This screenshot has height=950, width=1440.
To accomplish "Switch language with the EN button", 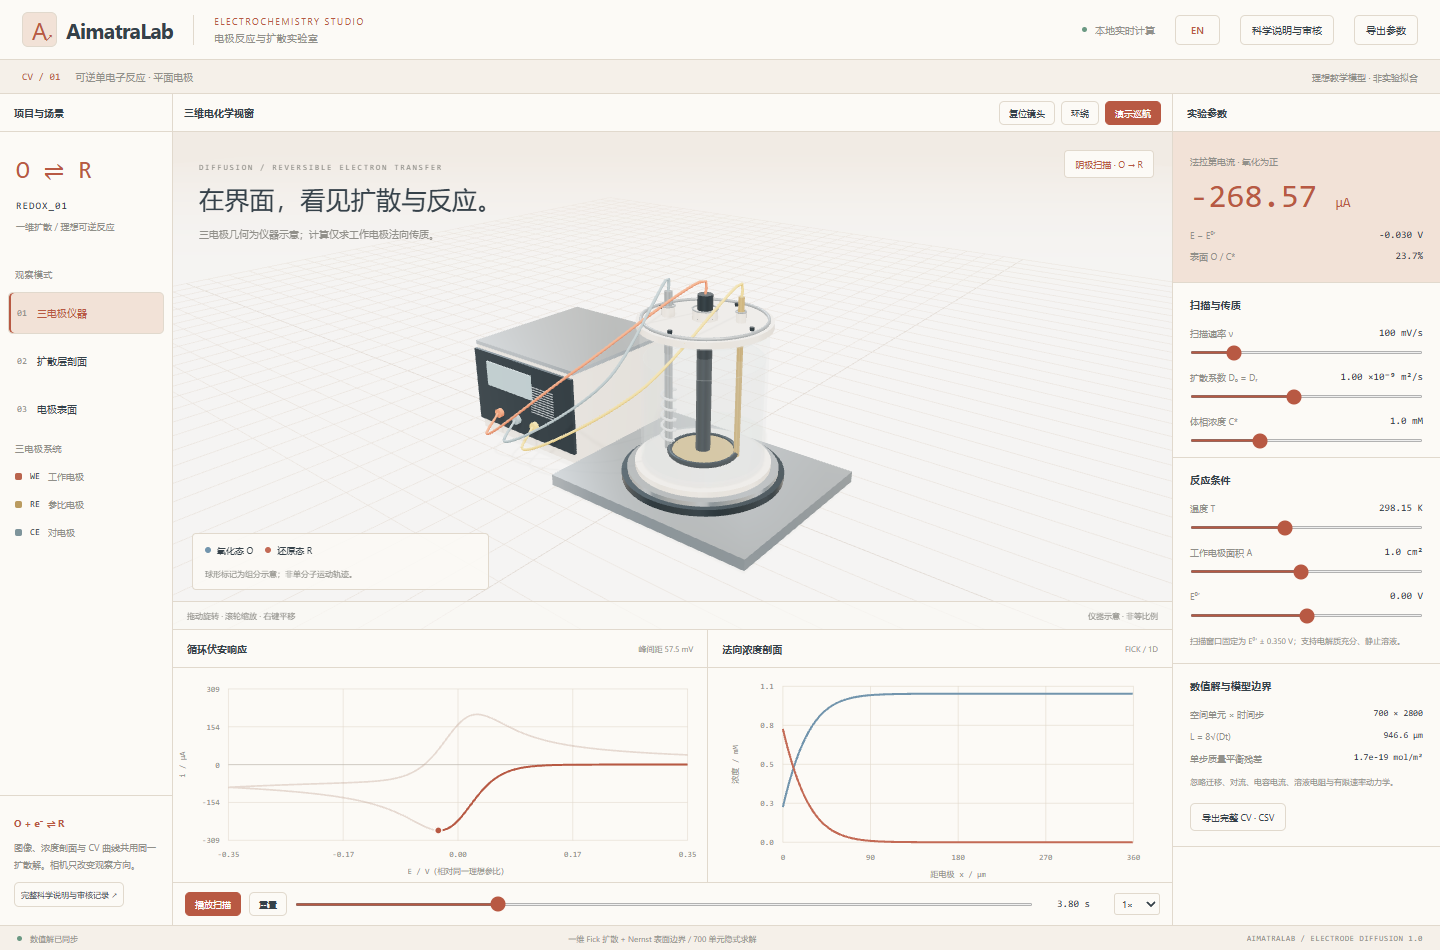I will tap(1197, 30).
